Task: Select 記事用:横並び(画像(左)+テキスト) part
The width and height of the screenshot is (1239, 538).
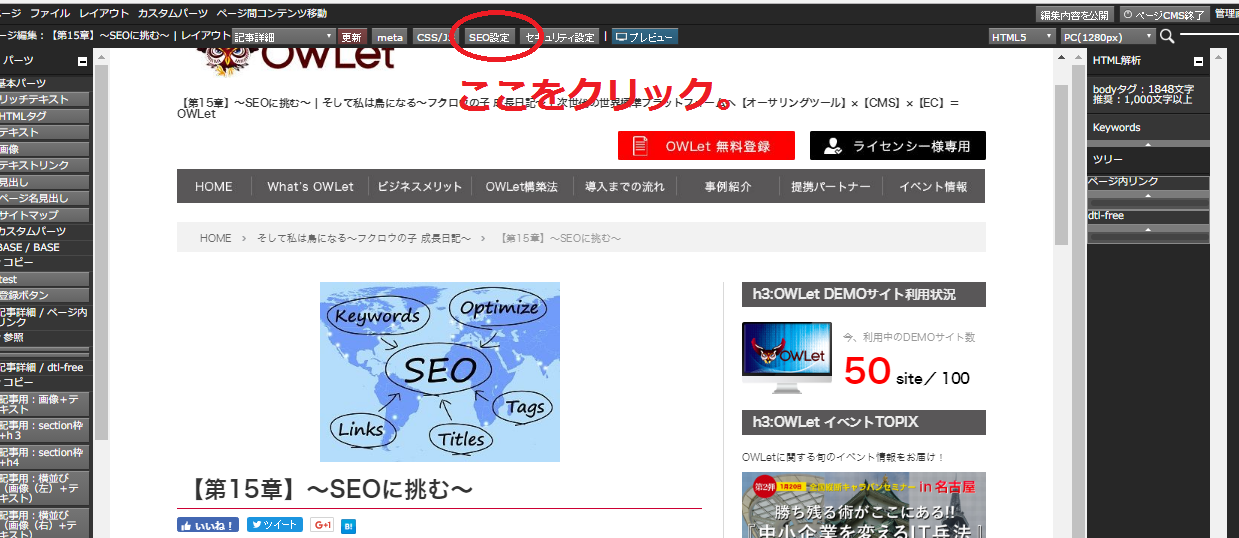Action: coord(44,489)
